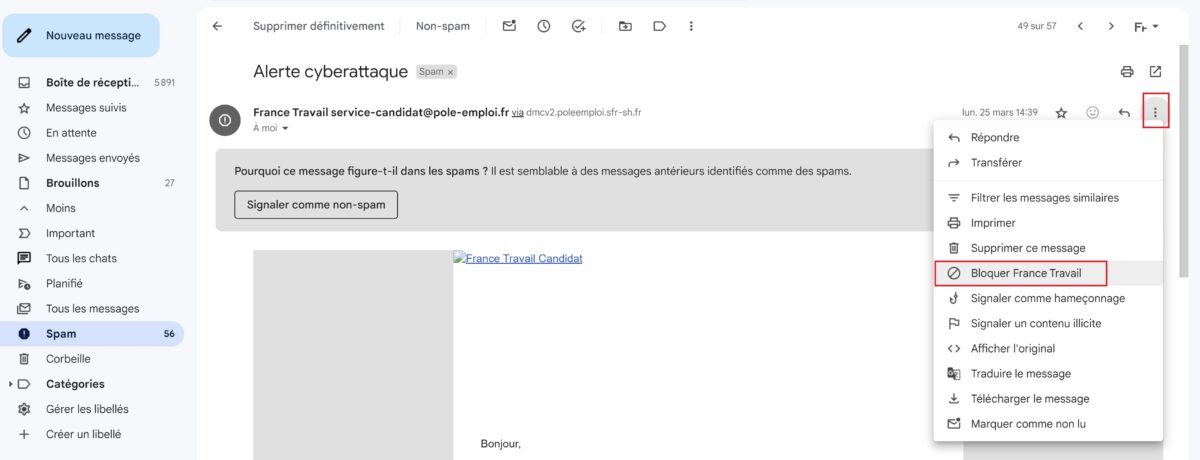Click the 49 sur 57 counter
1200x460 pixels.
[x=1037, y=26]
